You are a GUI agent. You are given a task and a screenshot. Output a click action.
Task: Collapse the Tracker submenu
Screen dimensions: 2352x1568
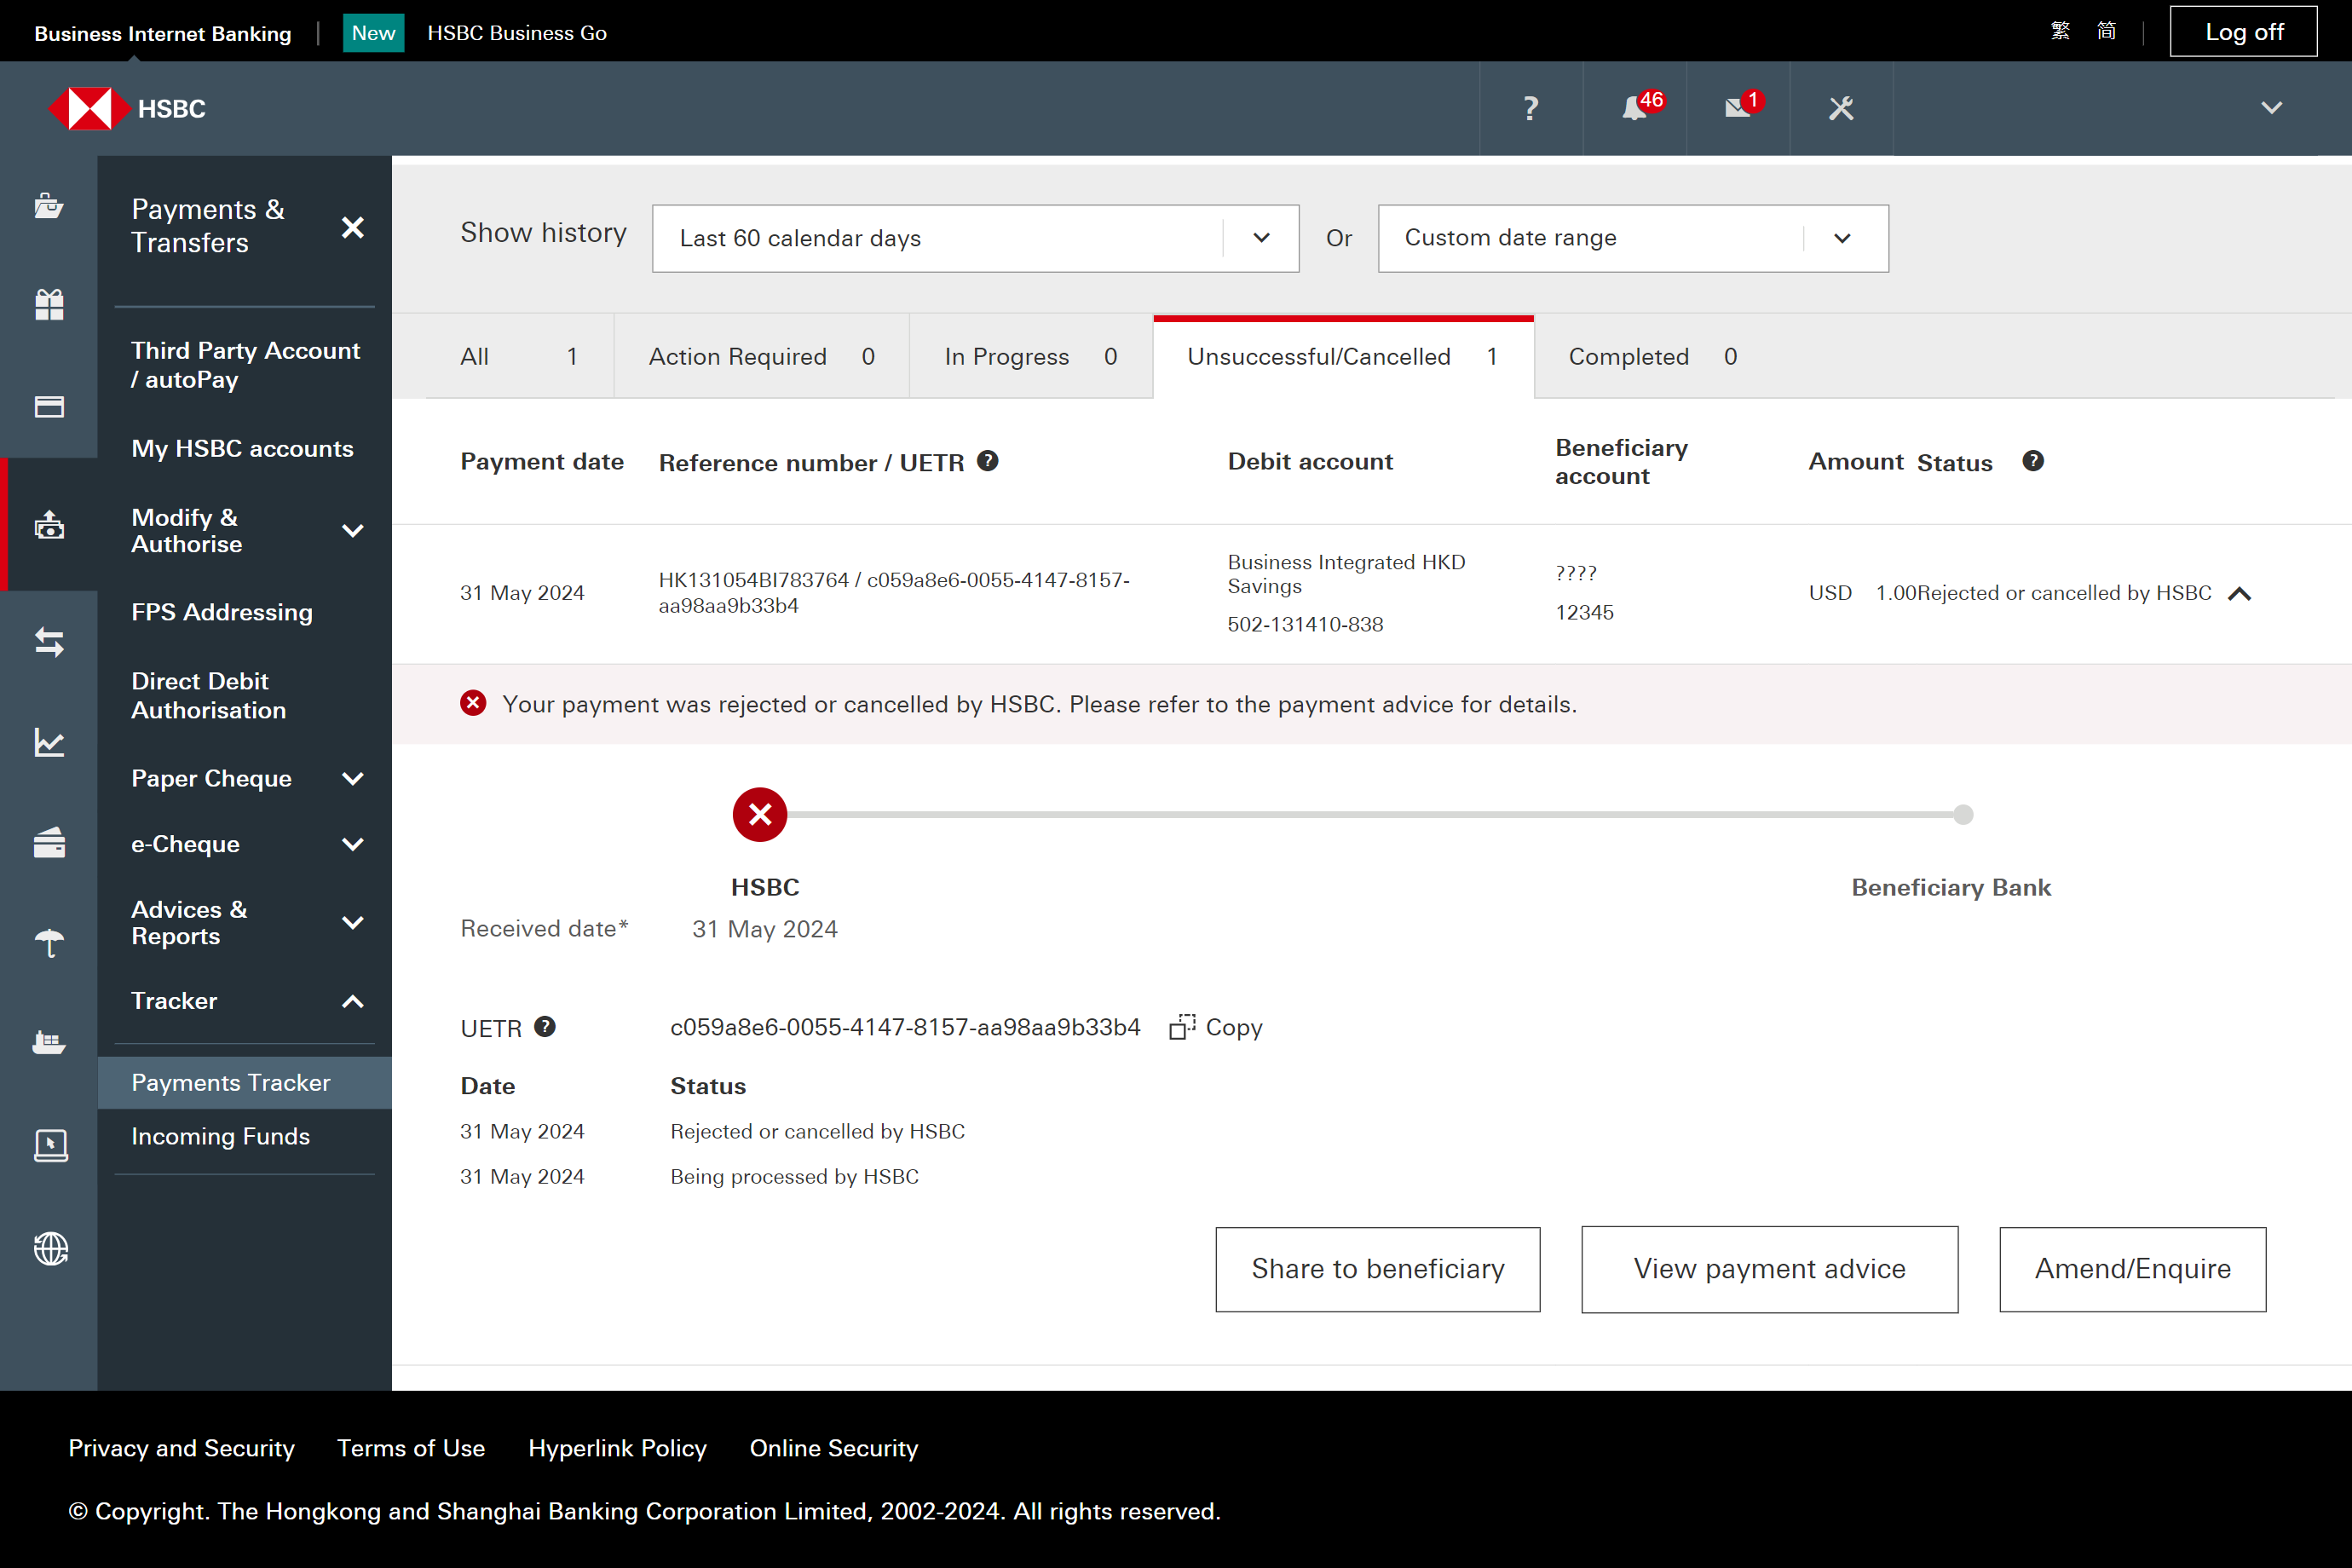coord(352,1001)
